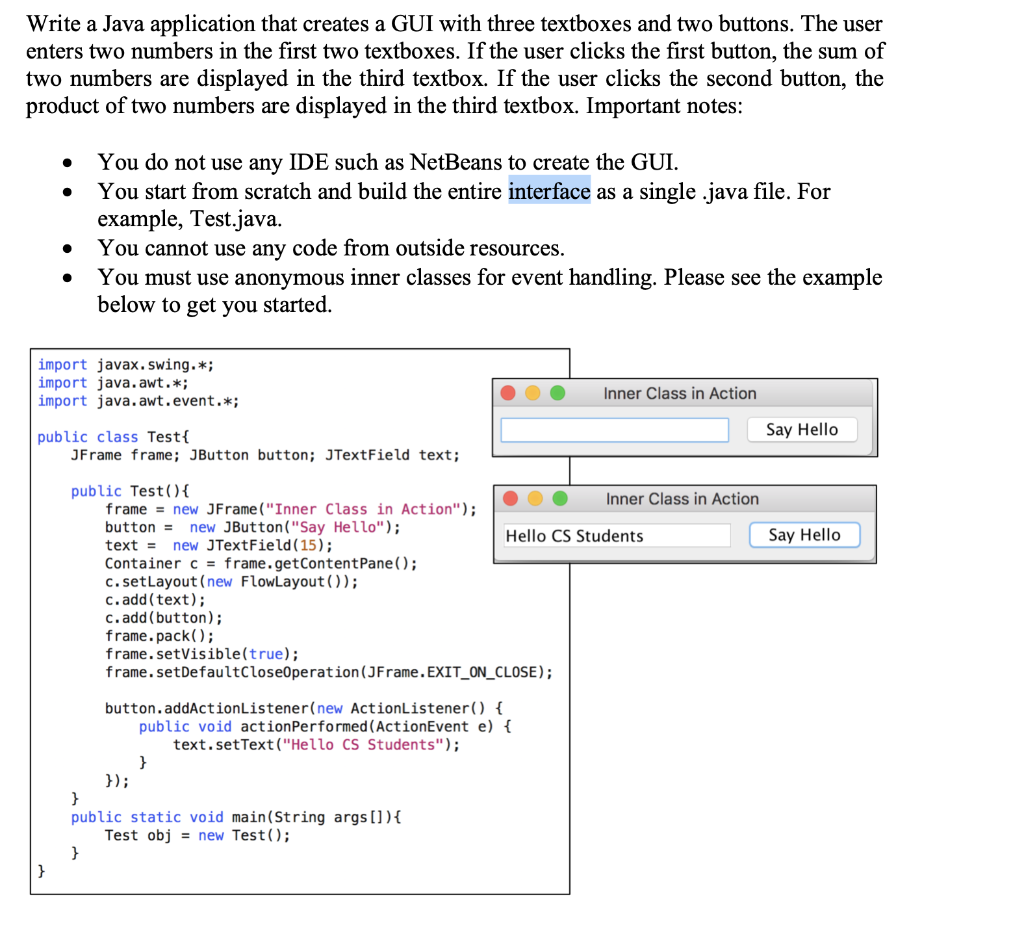Click the words example, Test.java.

(190, 219)
